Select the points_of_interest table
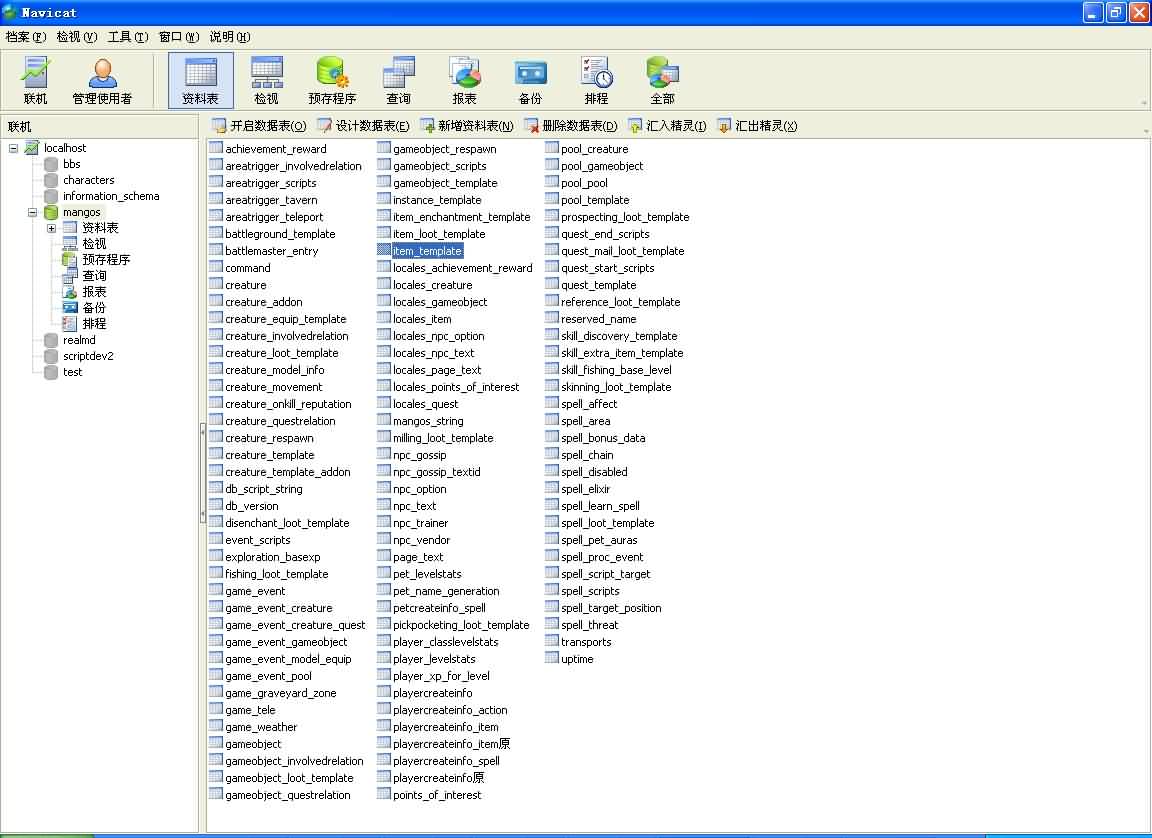 tap(437, 795)
